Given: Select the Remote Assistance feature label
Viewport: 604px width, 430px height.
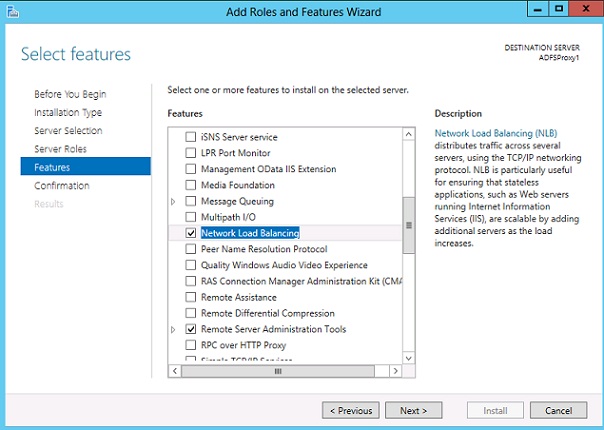Looking at the screenshot, I should point(239,297).
